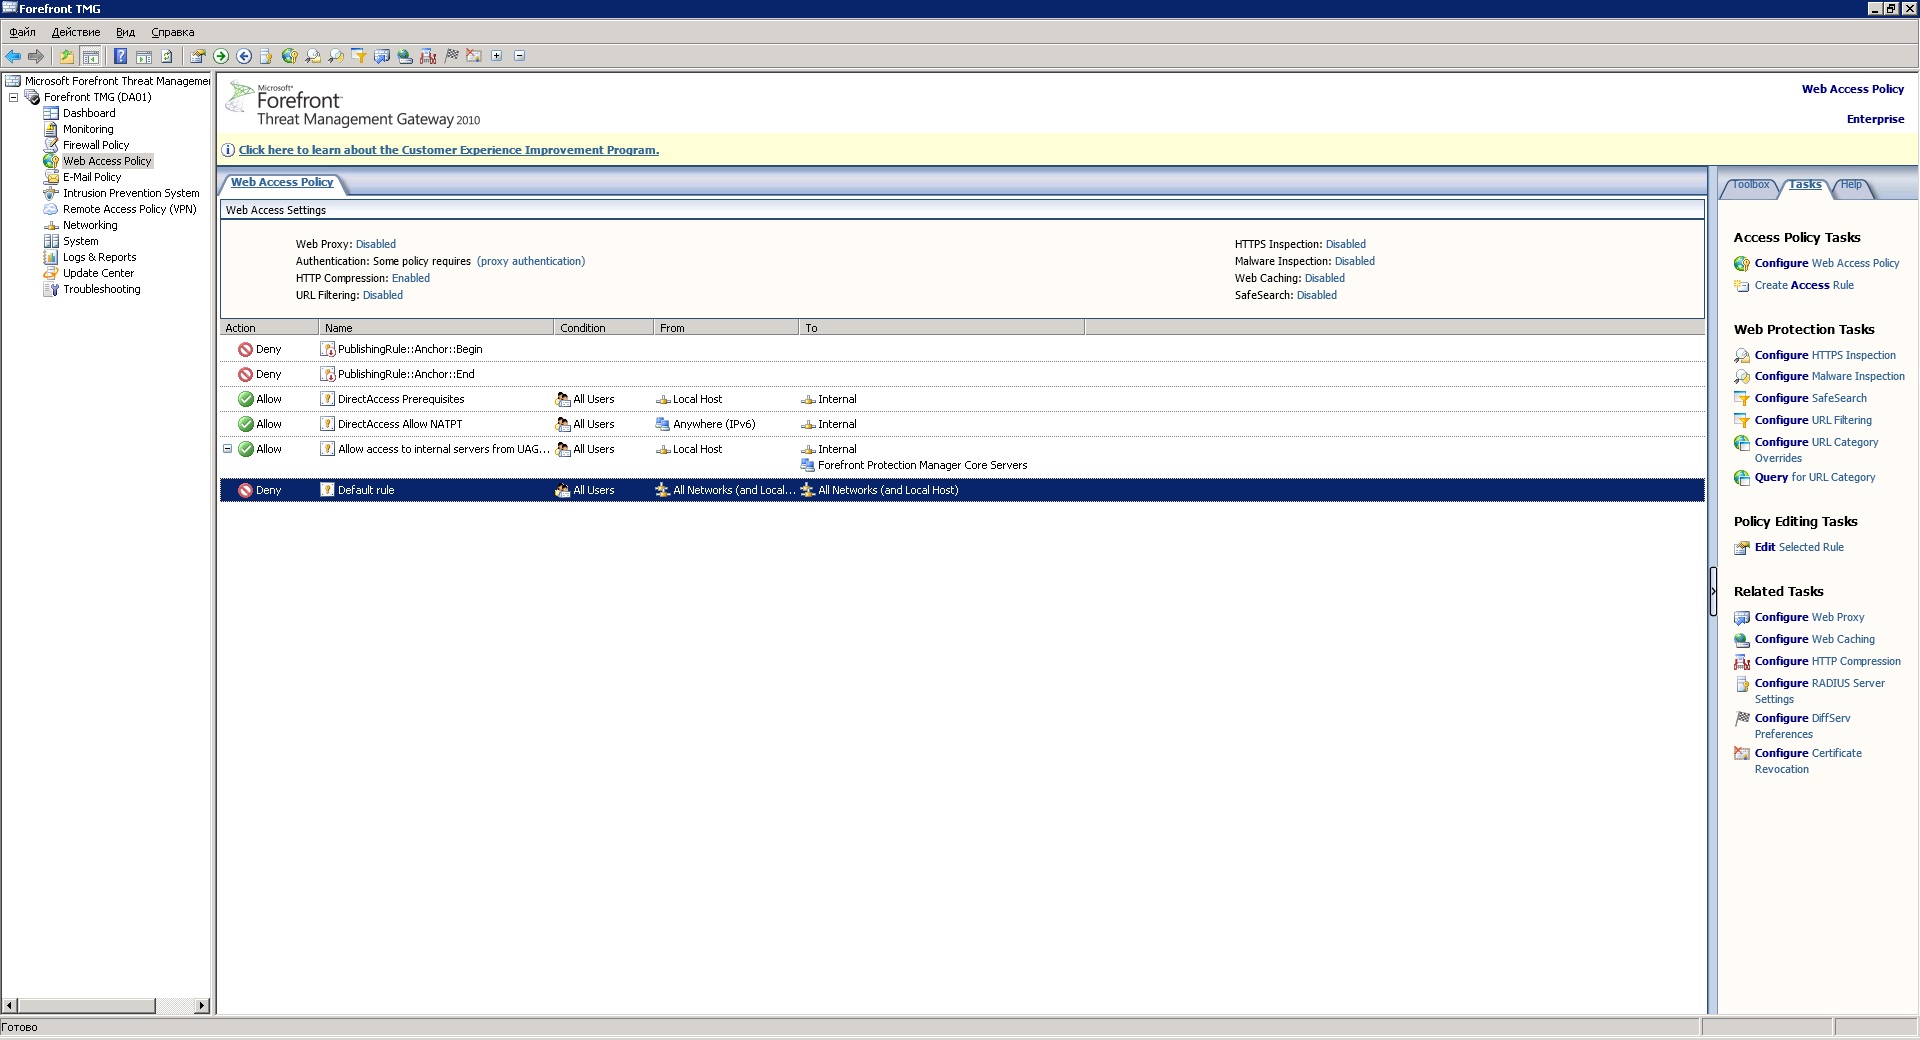Screen dimensions: 1920x1040
Task: Select Firewall Policy in the console tree
Action: (96, 145)
